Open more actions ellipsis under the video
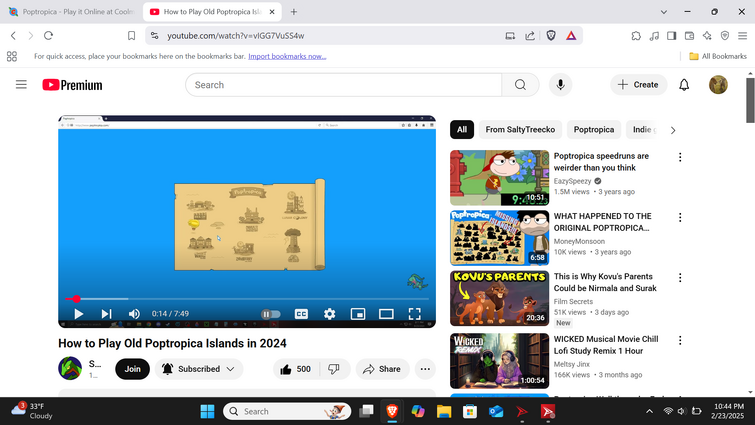Screen dimensions: 755x425 (x=425, y=369)
